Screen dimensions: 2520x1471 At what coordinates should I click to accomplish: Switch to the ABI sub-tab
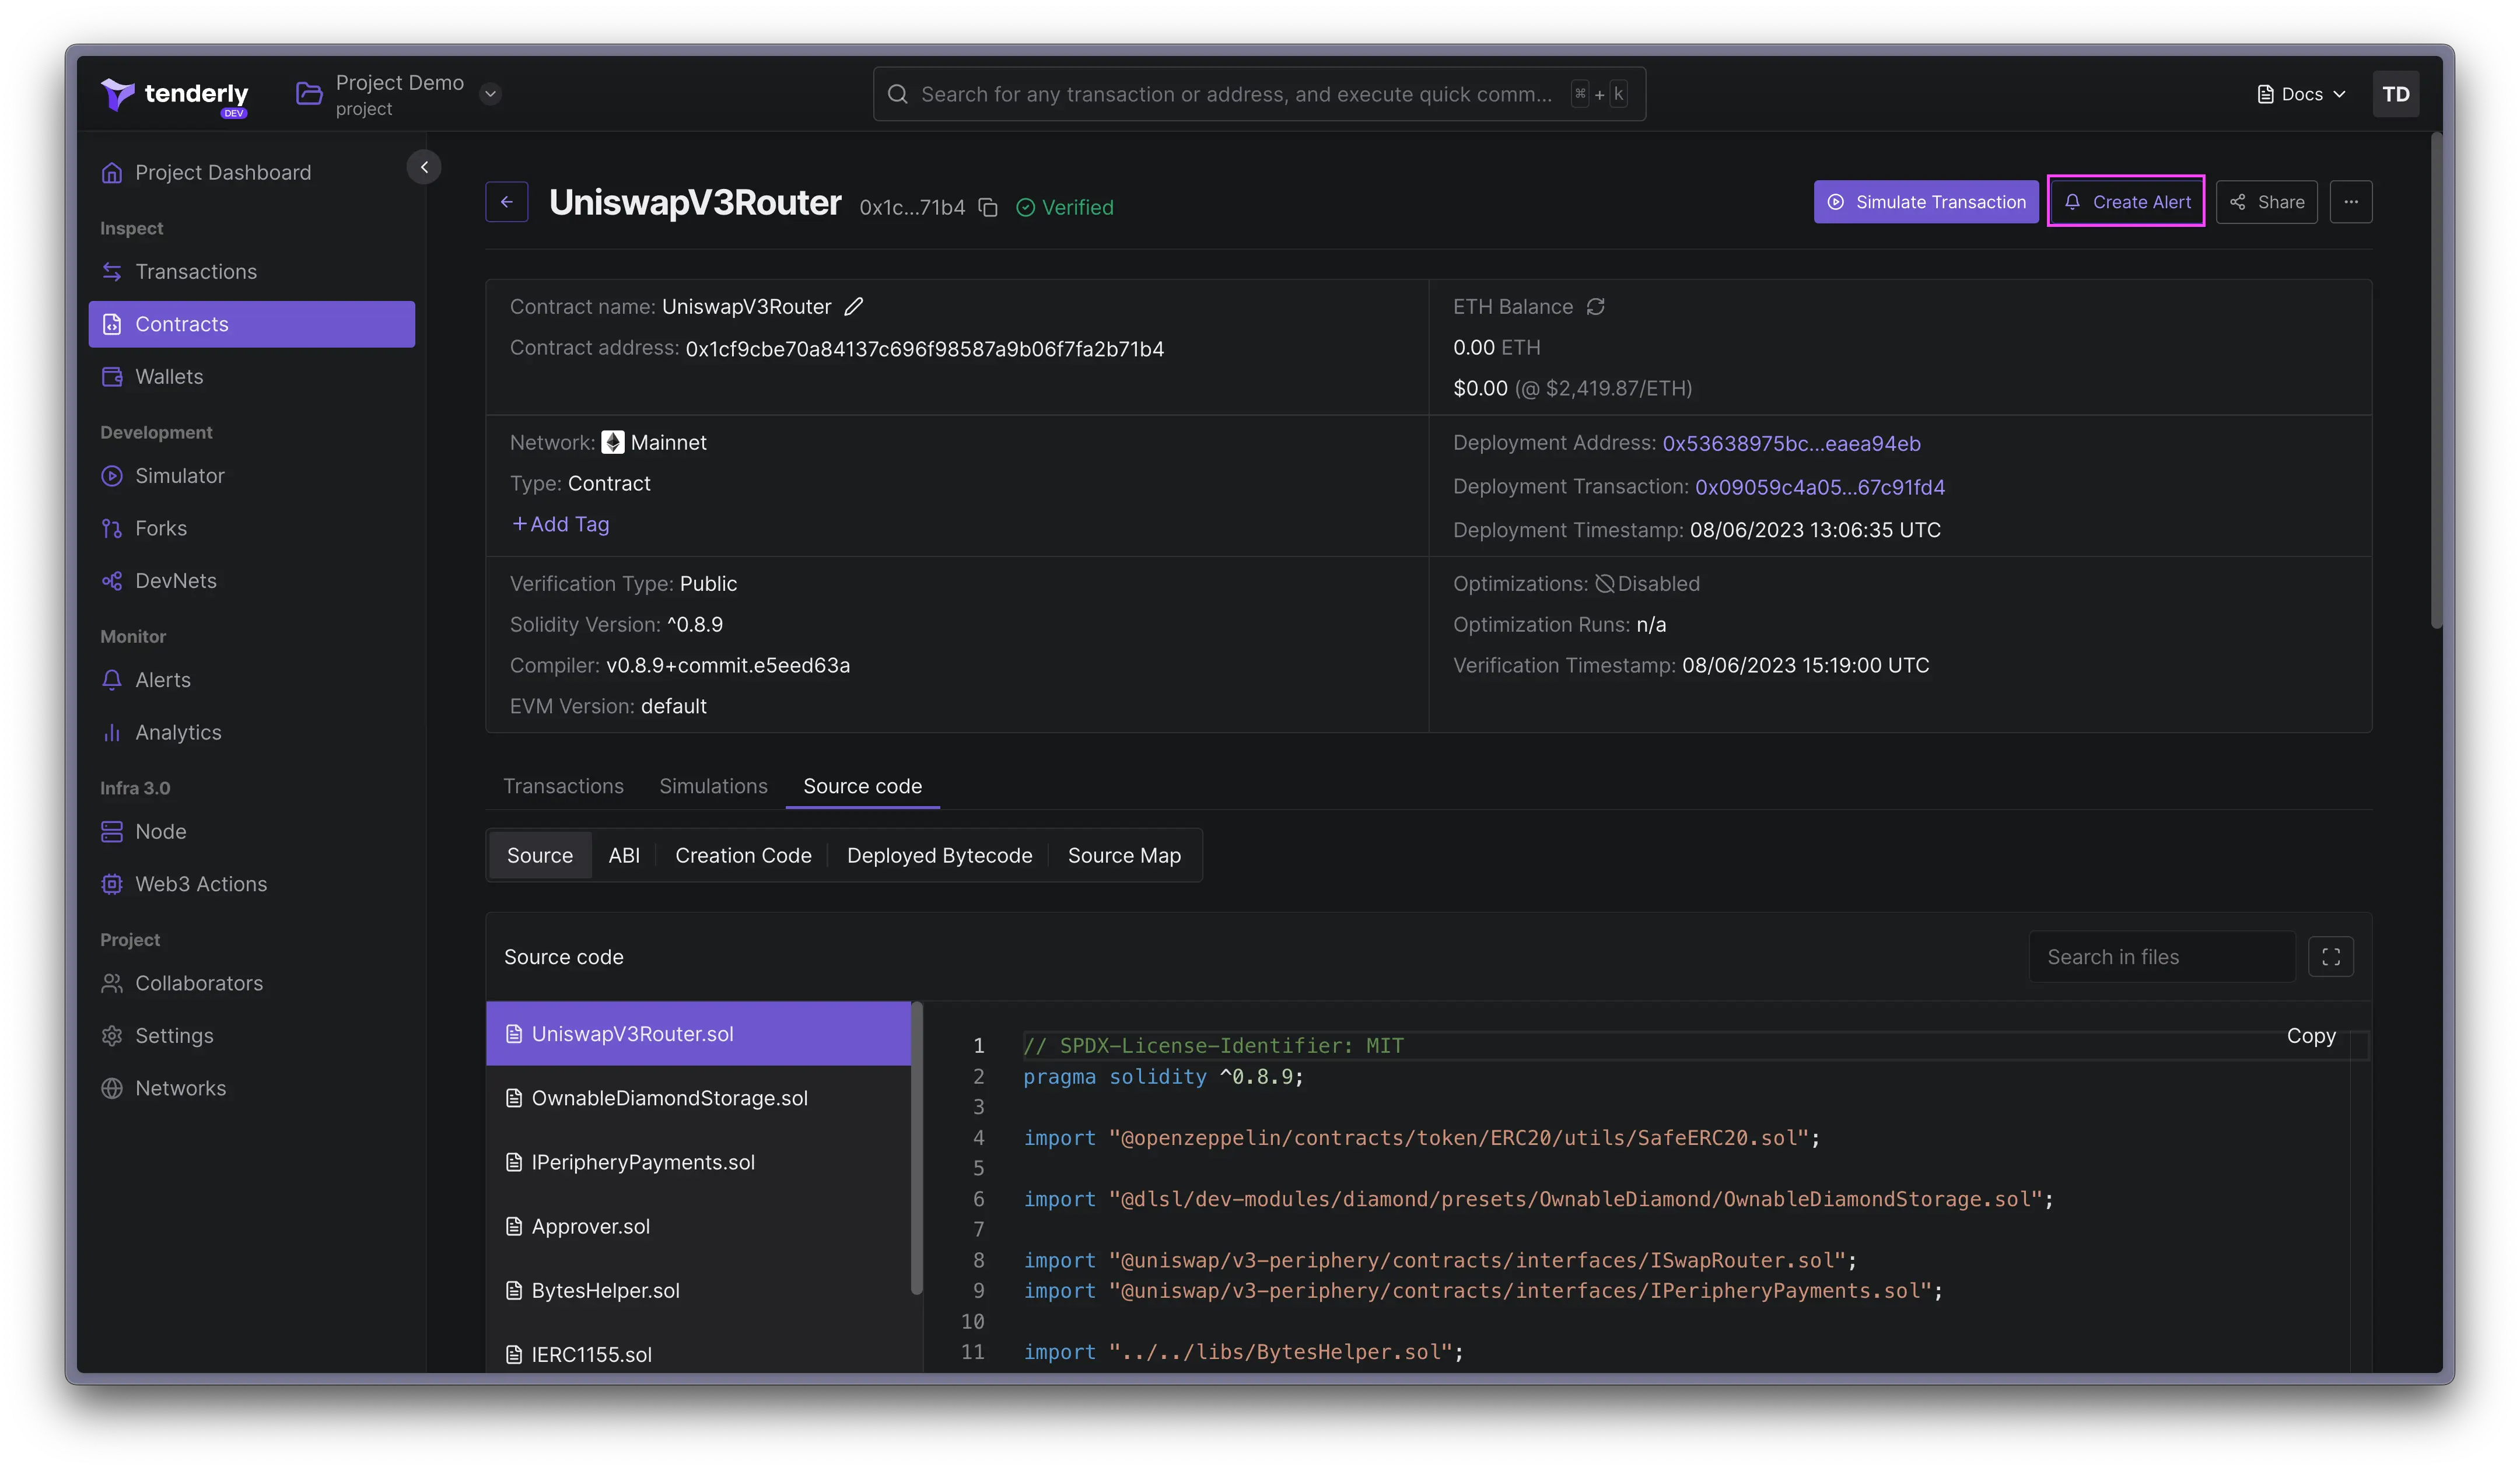pos(624,856)
